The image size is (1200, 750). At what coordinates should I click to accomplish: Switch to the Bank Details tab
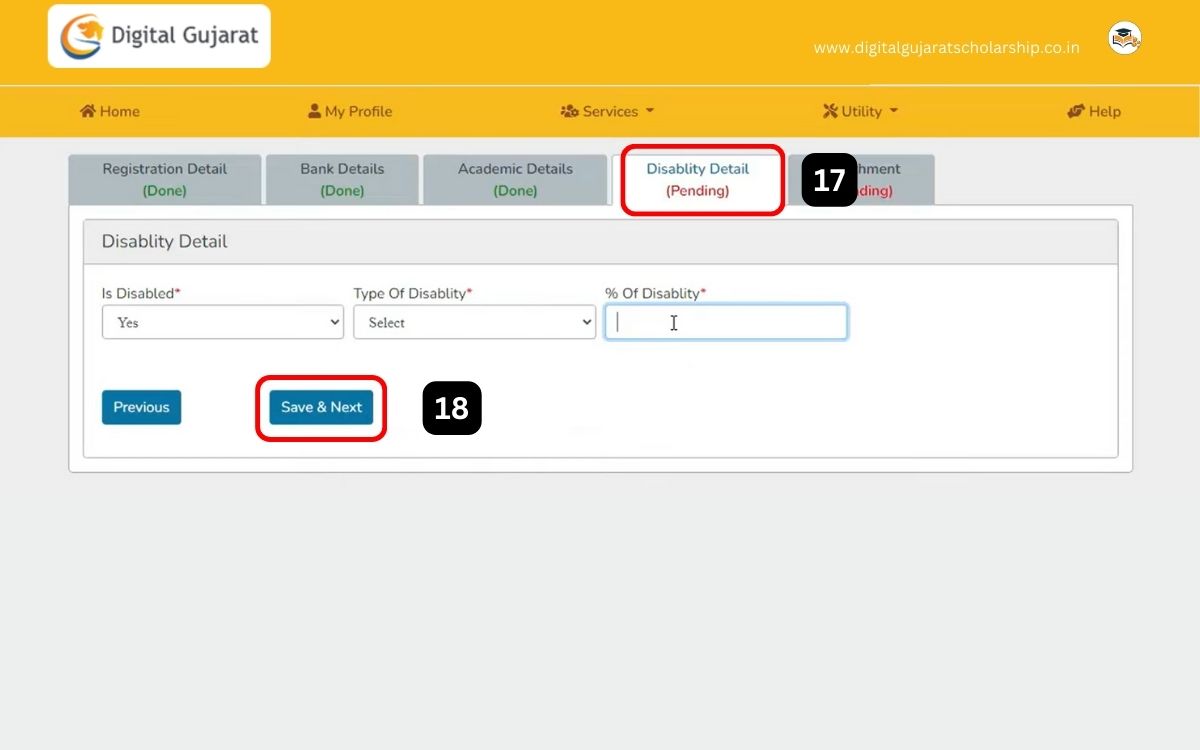(x=342, y=180)
